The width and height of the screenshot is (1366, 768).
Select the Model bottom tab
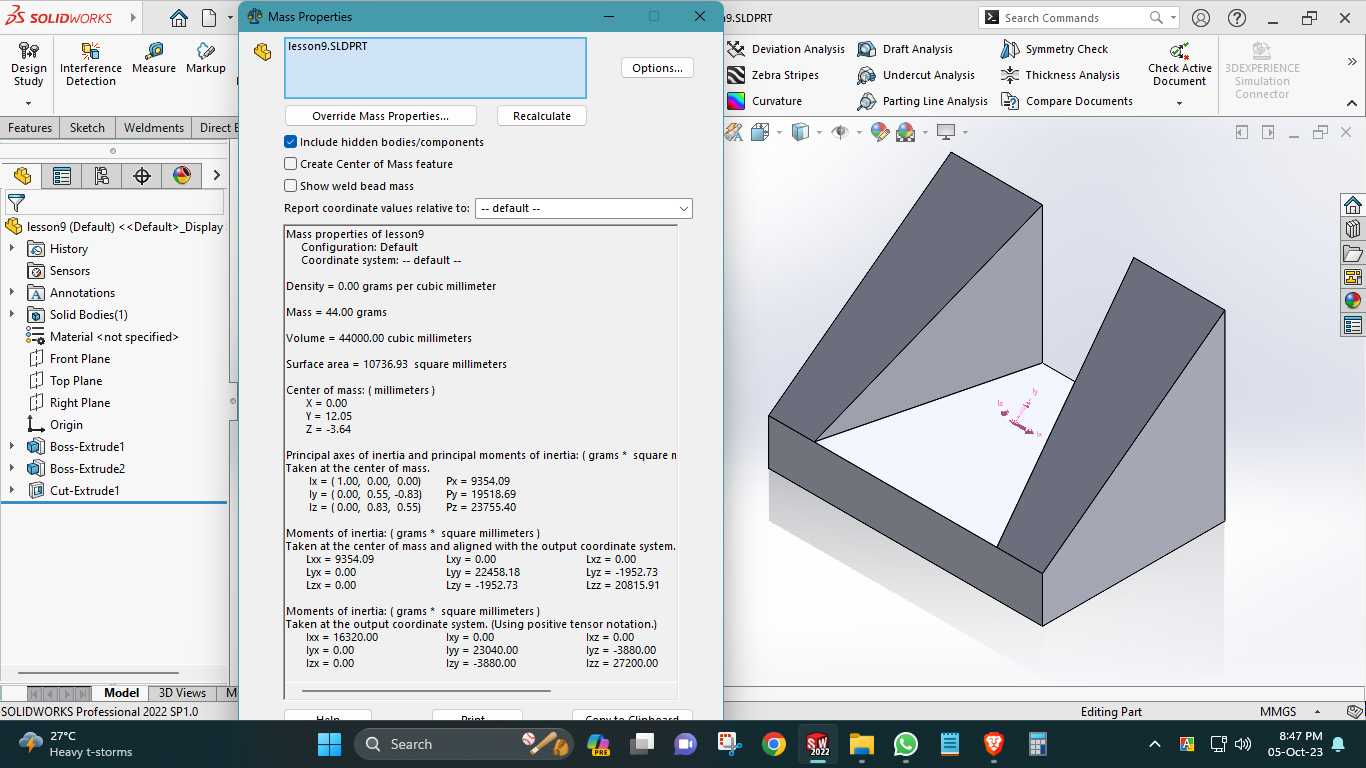[x=122, y=693]
